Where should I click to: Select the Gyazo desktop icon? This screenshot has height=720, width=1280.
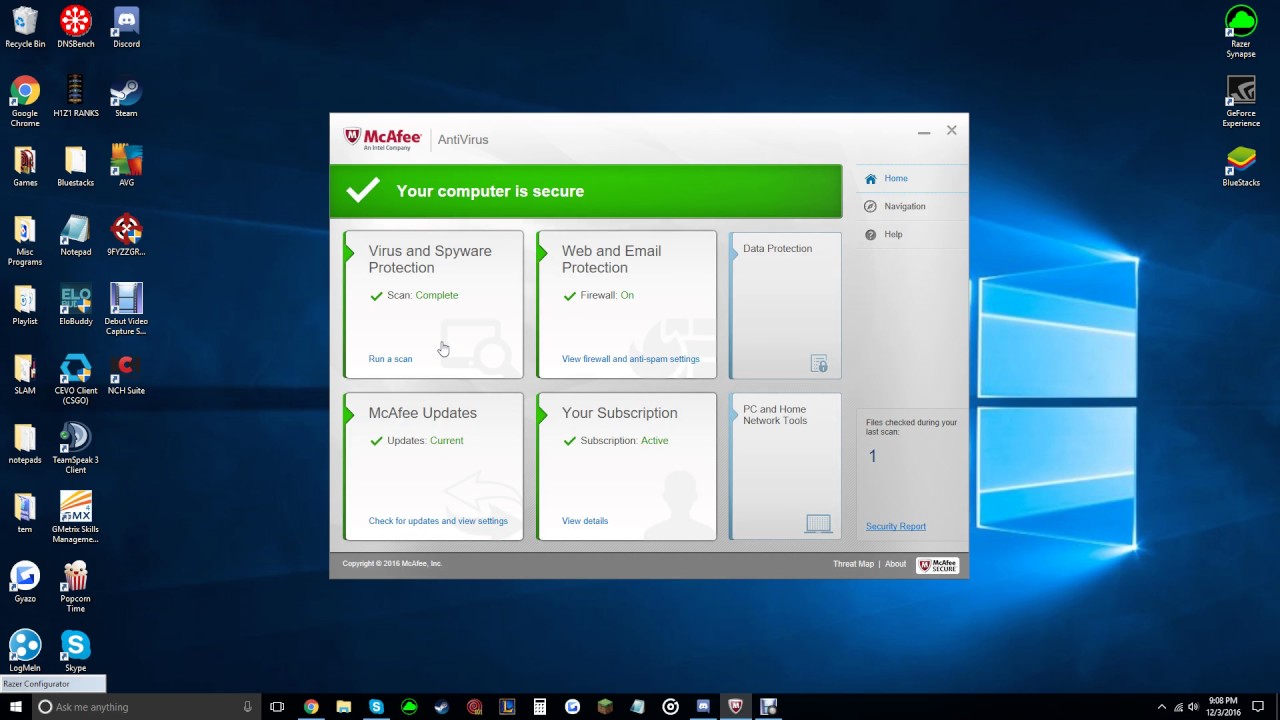25,582
